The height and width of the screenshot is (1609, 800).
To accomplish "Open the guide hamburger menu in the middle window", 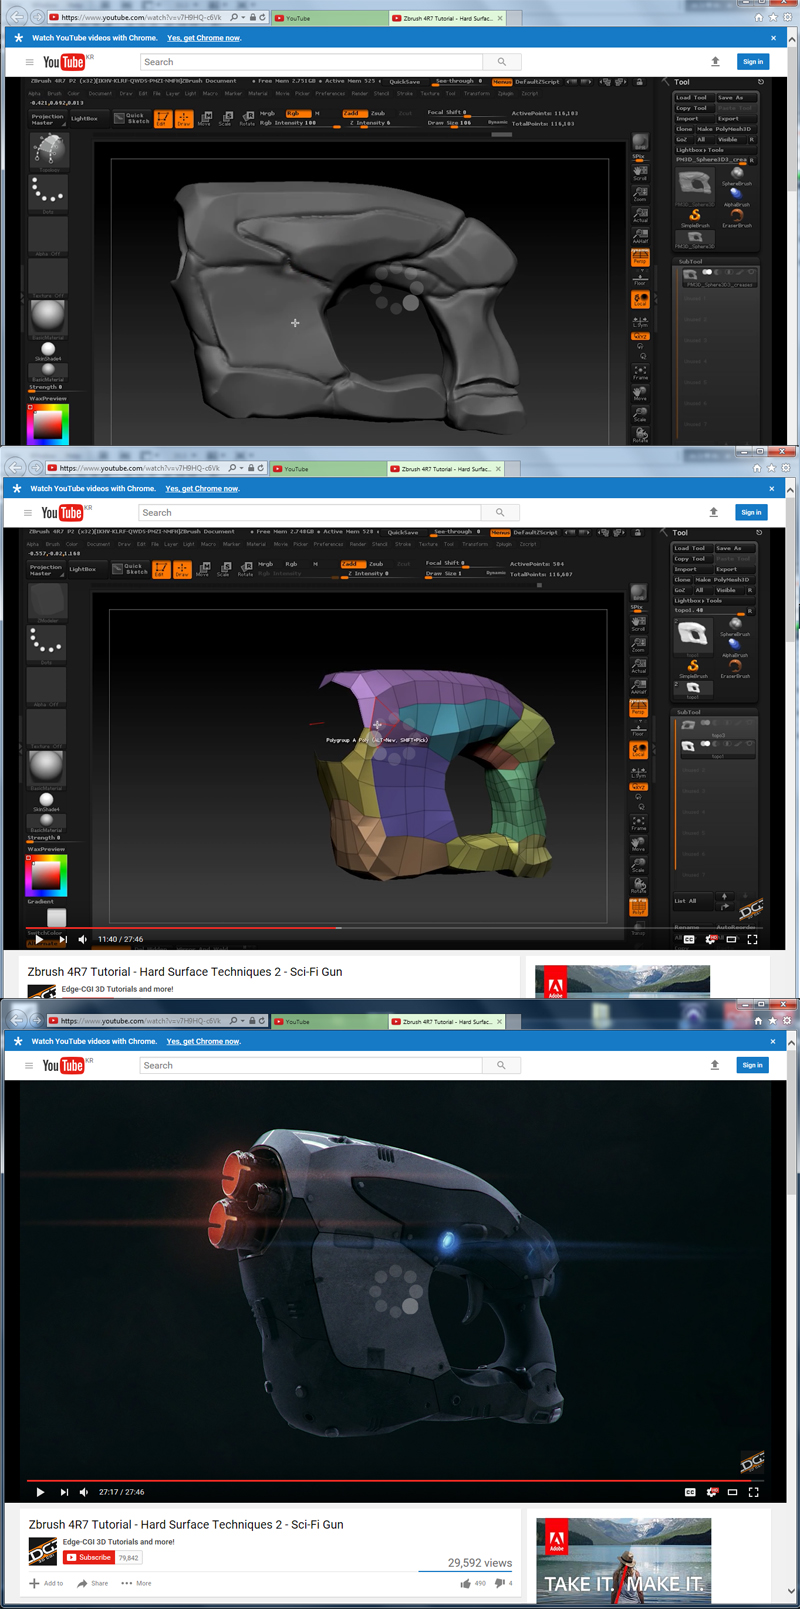I will coord(28,512).
